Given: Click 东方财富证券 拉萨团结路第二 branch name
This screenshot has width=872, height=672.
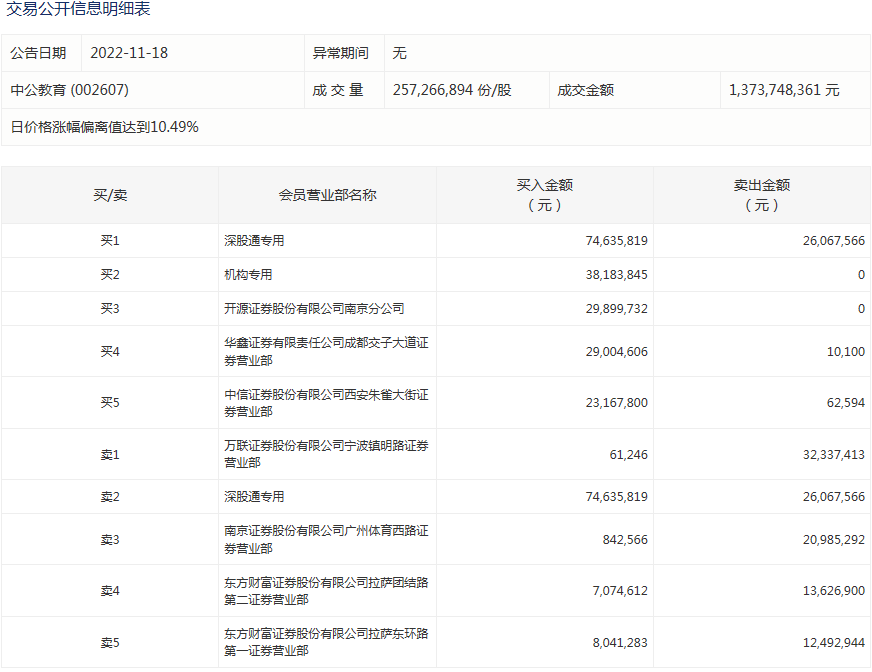Looking at the screenshot, I should (x=326, y=591).
